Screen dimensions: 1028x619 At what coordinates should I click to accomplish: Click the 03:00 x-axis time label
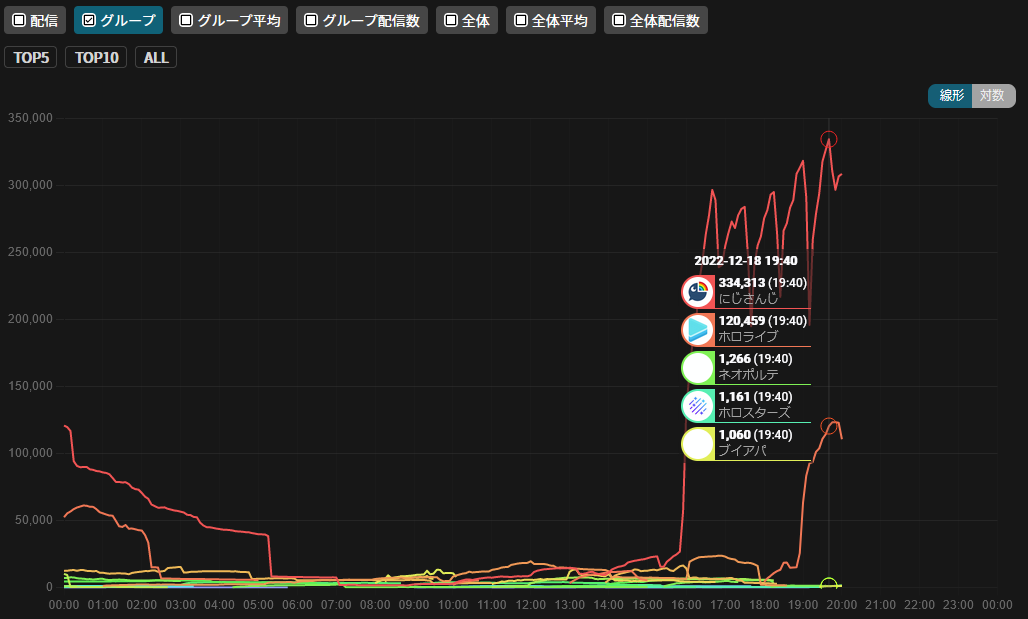coord(180,605)
